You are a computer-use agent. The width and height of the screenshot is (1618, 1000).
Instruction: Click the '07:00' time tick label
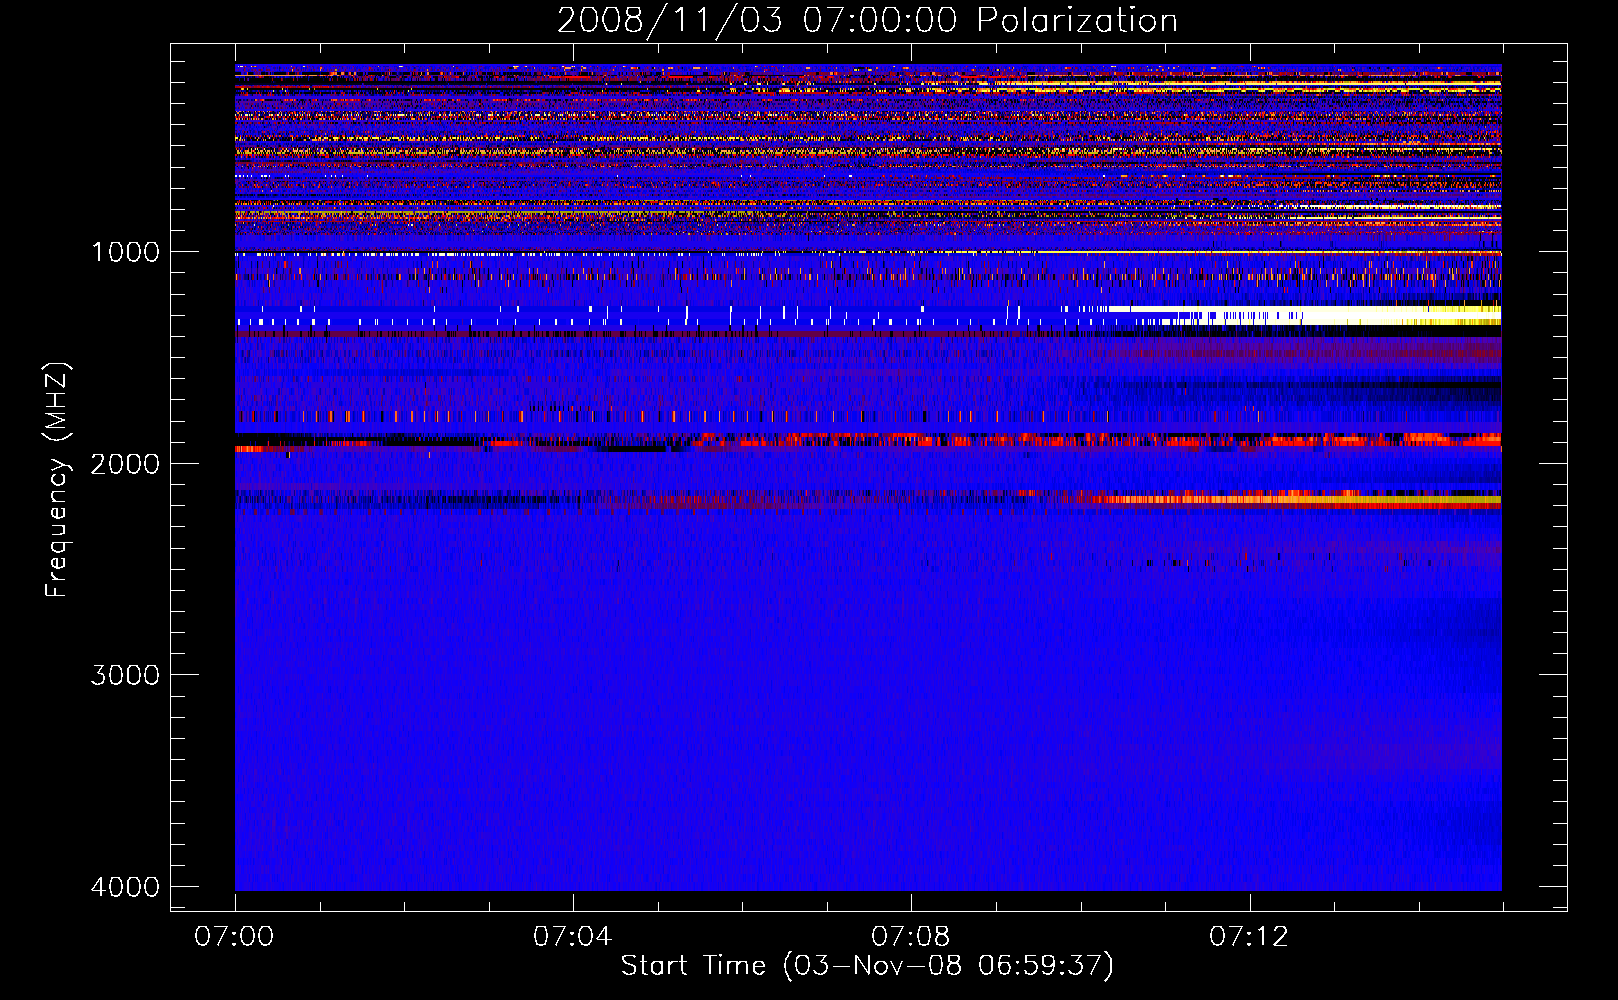point(234,937)
